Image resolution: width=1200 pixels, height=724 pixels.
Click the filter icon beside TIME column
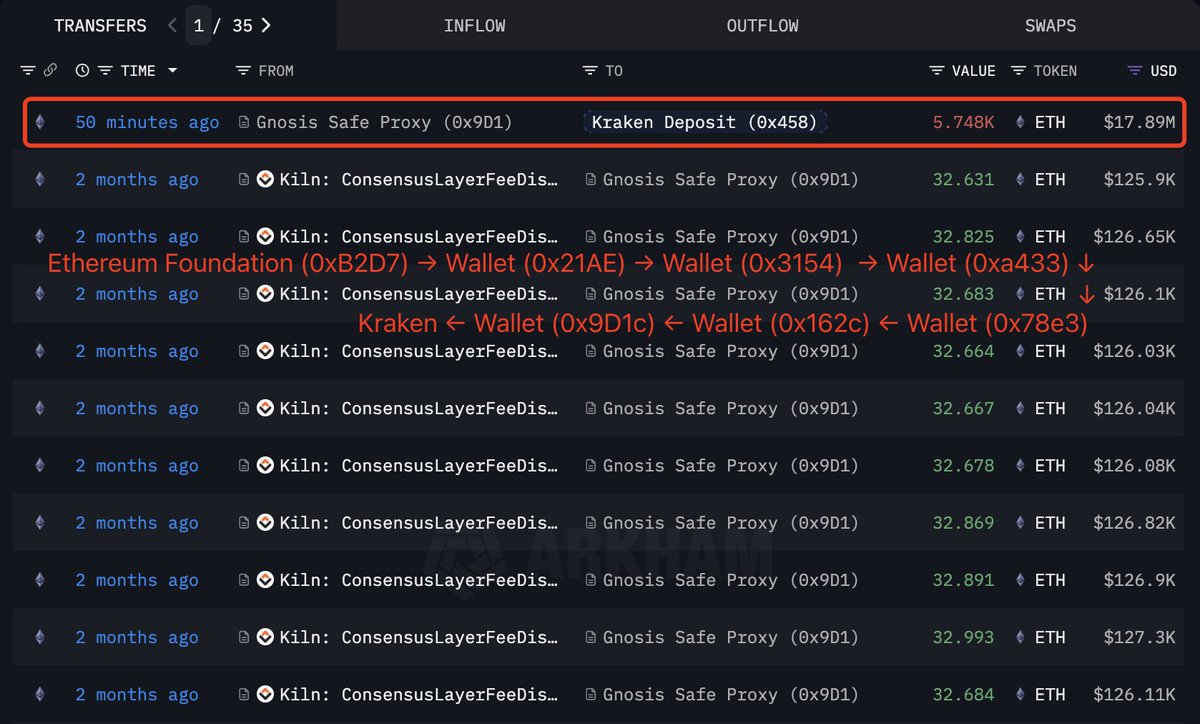[103, 70]
